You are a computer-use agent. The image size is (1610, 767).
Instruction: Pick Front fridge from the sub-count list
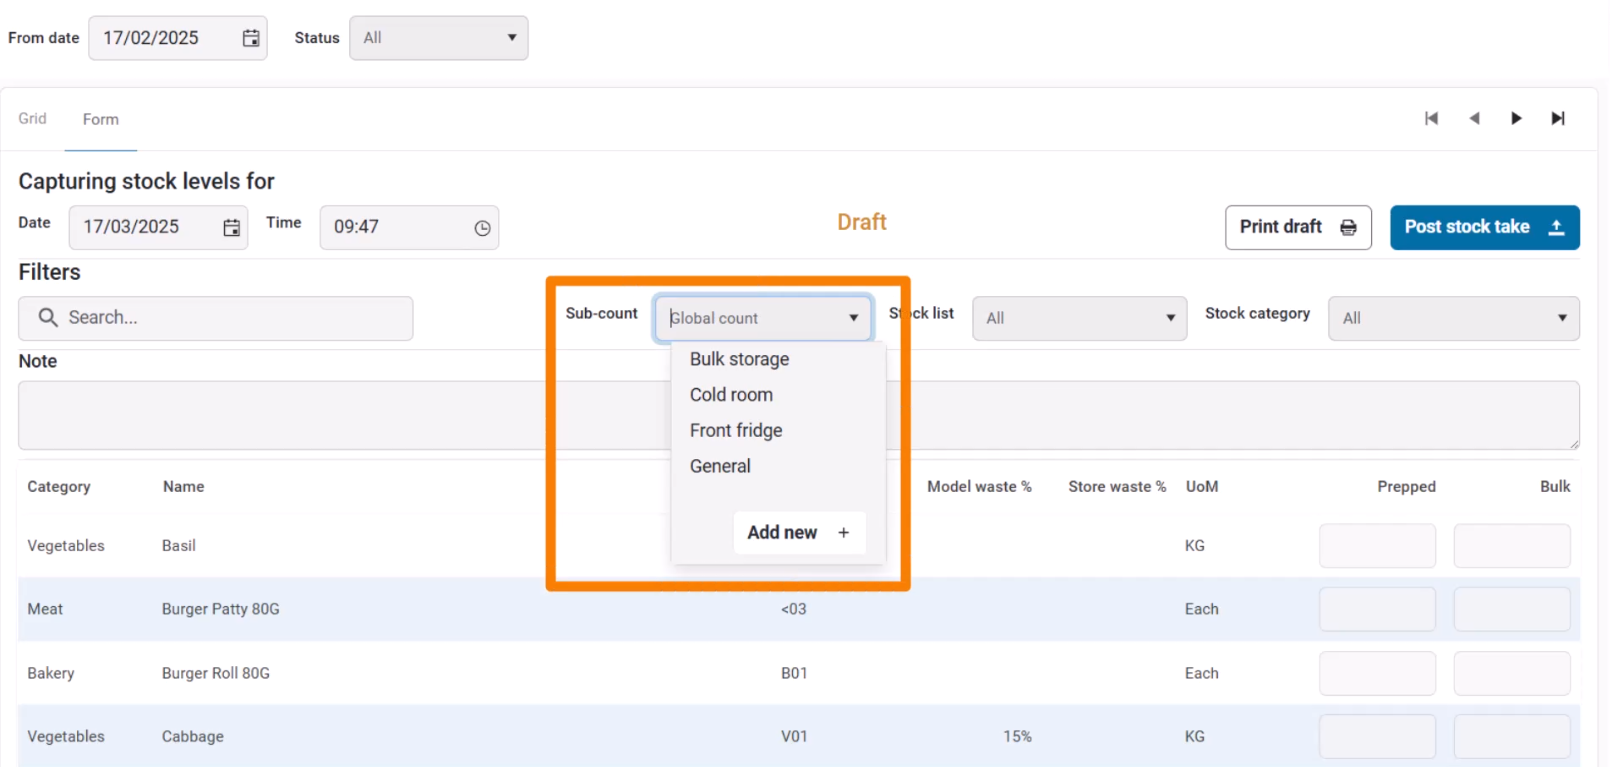tap(736, 431)
